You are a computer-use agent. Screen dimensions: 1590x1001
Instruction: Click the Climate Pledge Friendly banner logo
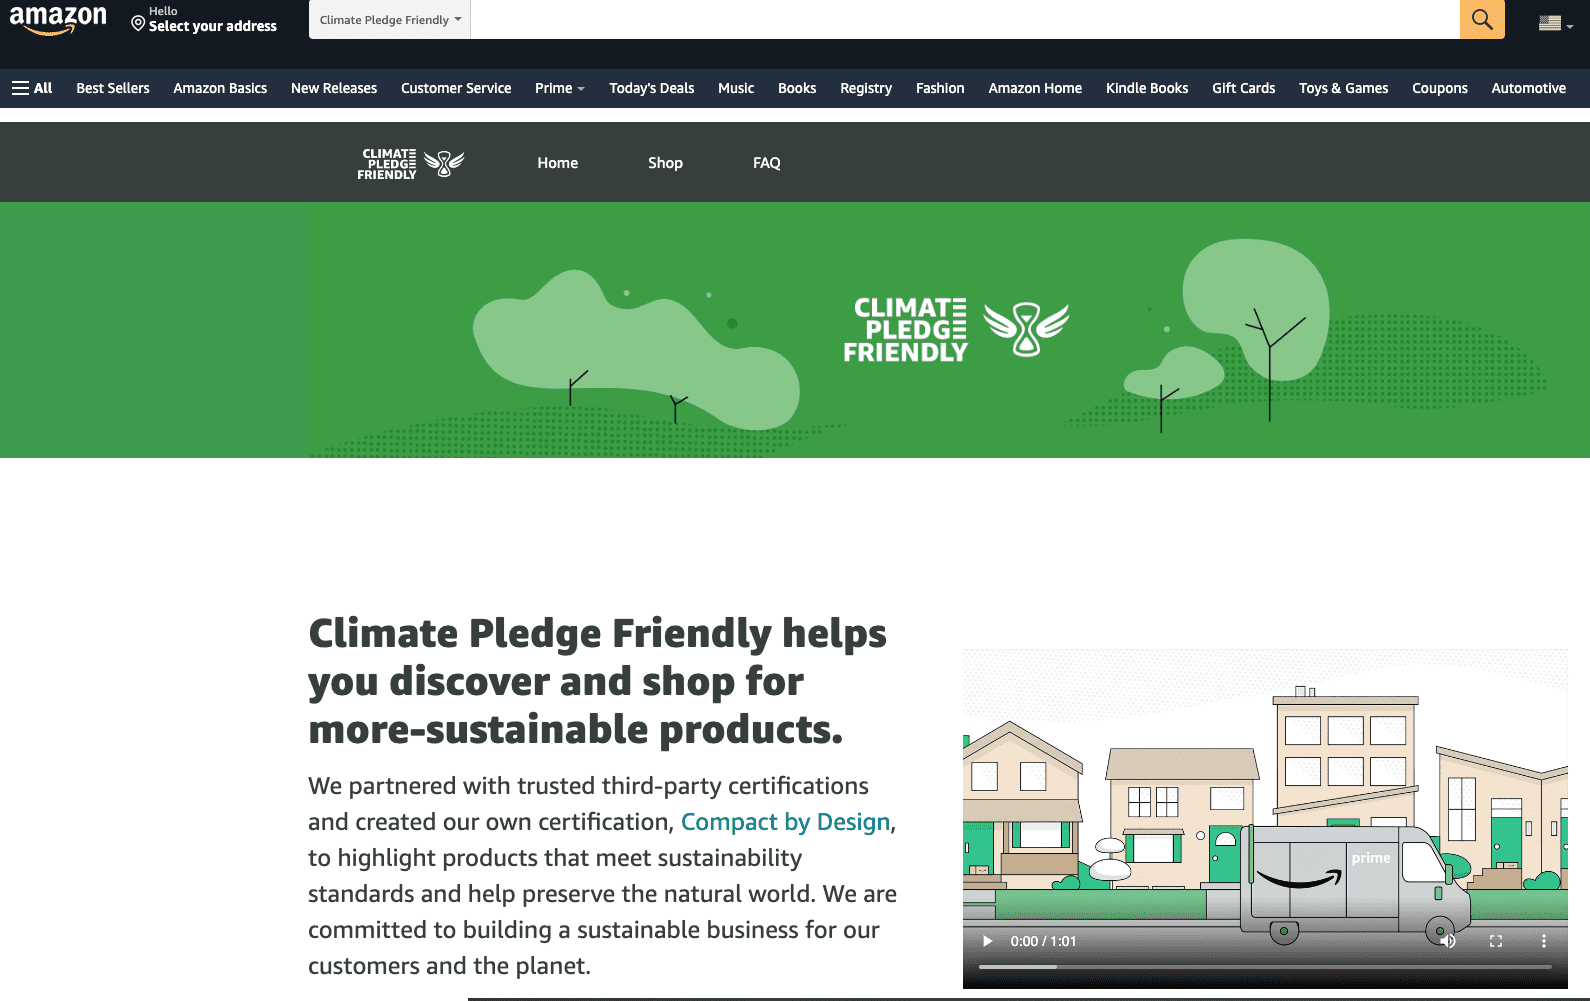tap(956, 329)
